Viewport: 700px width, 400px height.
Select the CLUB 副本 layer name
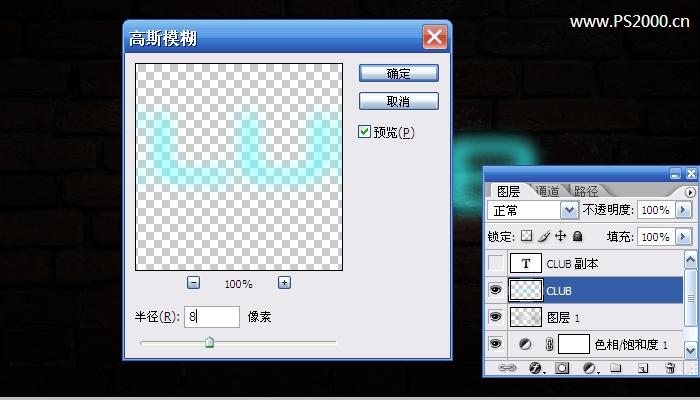(x=572, y=264)
